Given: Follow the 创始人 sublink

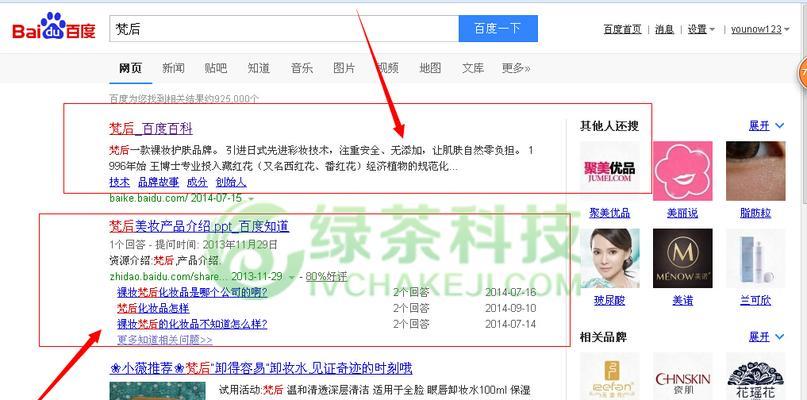Looking at the screenshot, I should [x=231, y=182].
